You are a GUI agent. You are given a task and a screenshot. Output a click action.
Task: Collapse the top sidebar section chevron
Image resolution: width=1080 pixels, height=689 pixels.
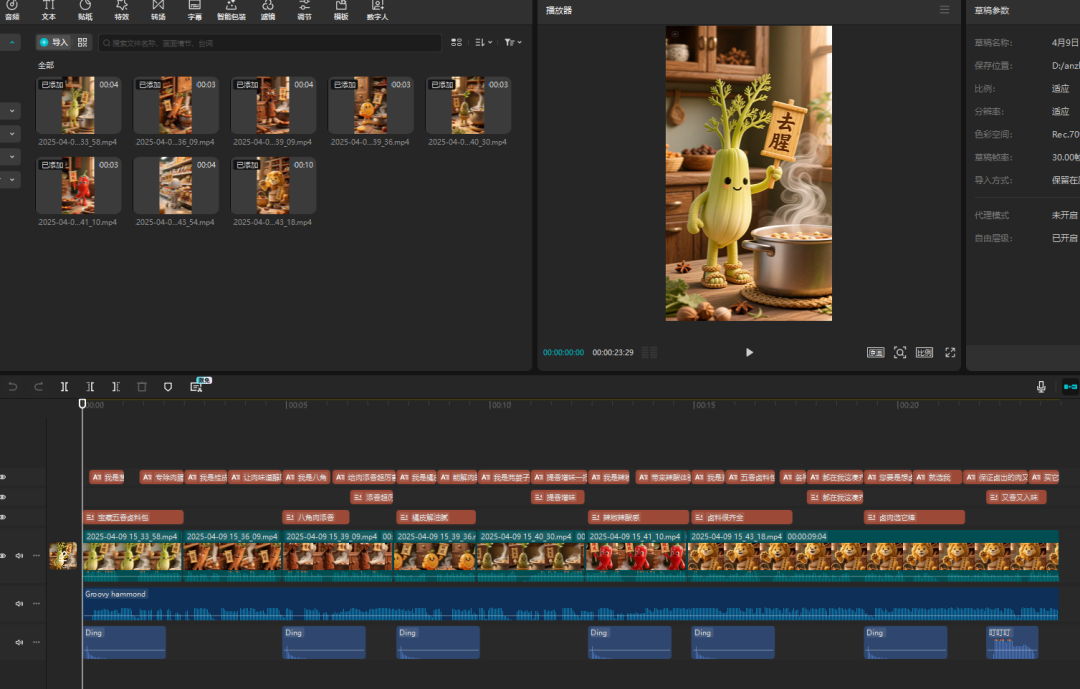coord(13,43)
